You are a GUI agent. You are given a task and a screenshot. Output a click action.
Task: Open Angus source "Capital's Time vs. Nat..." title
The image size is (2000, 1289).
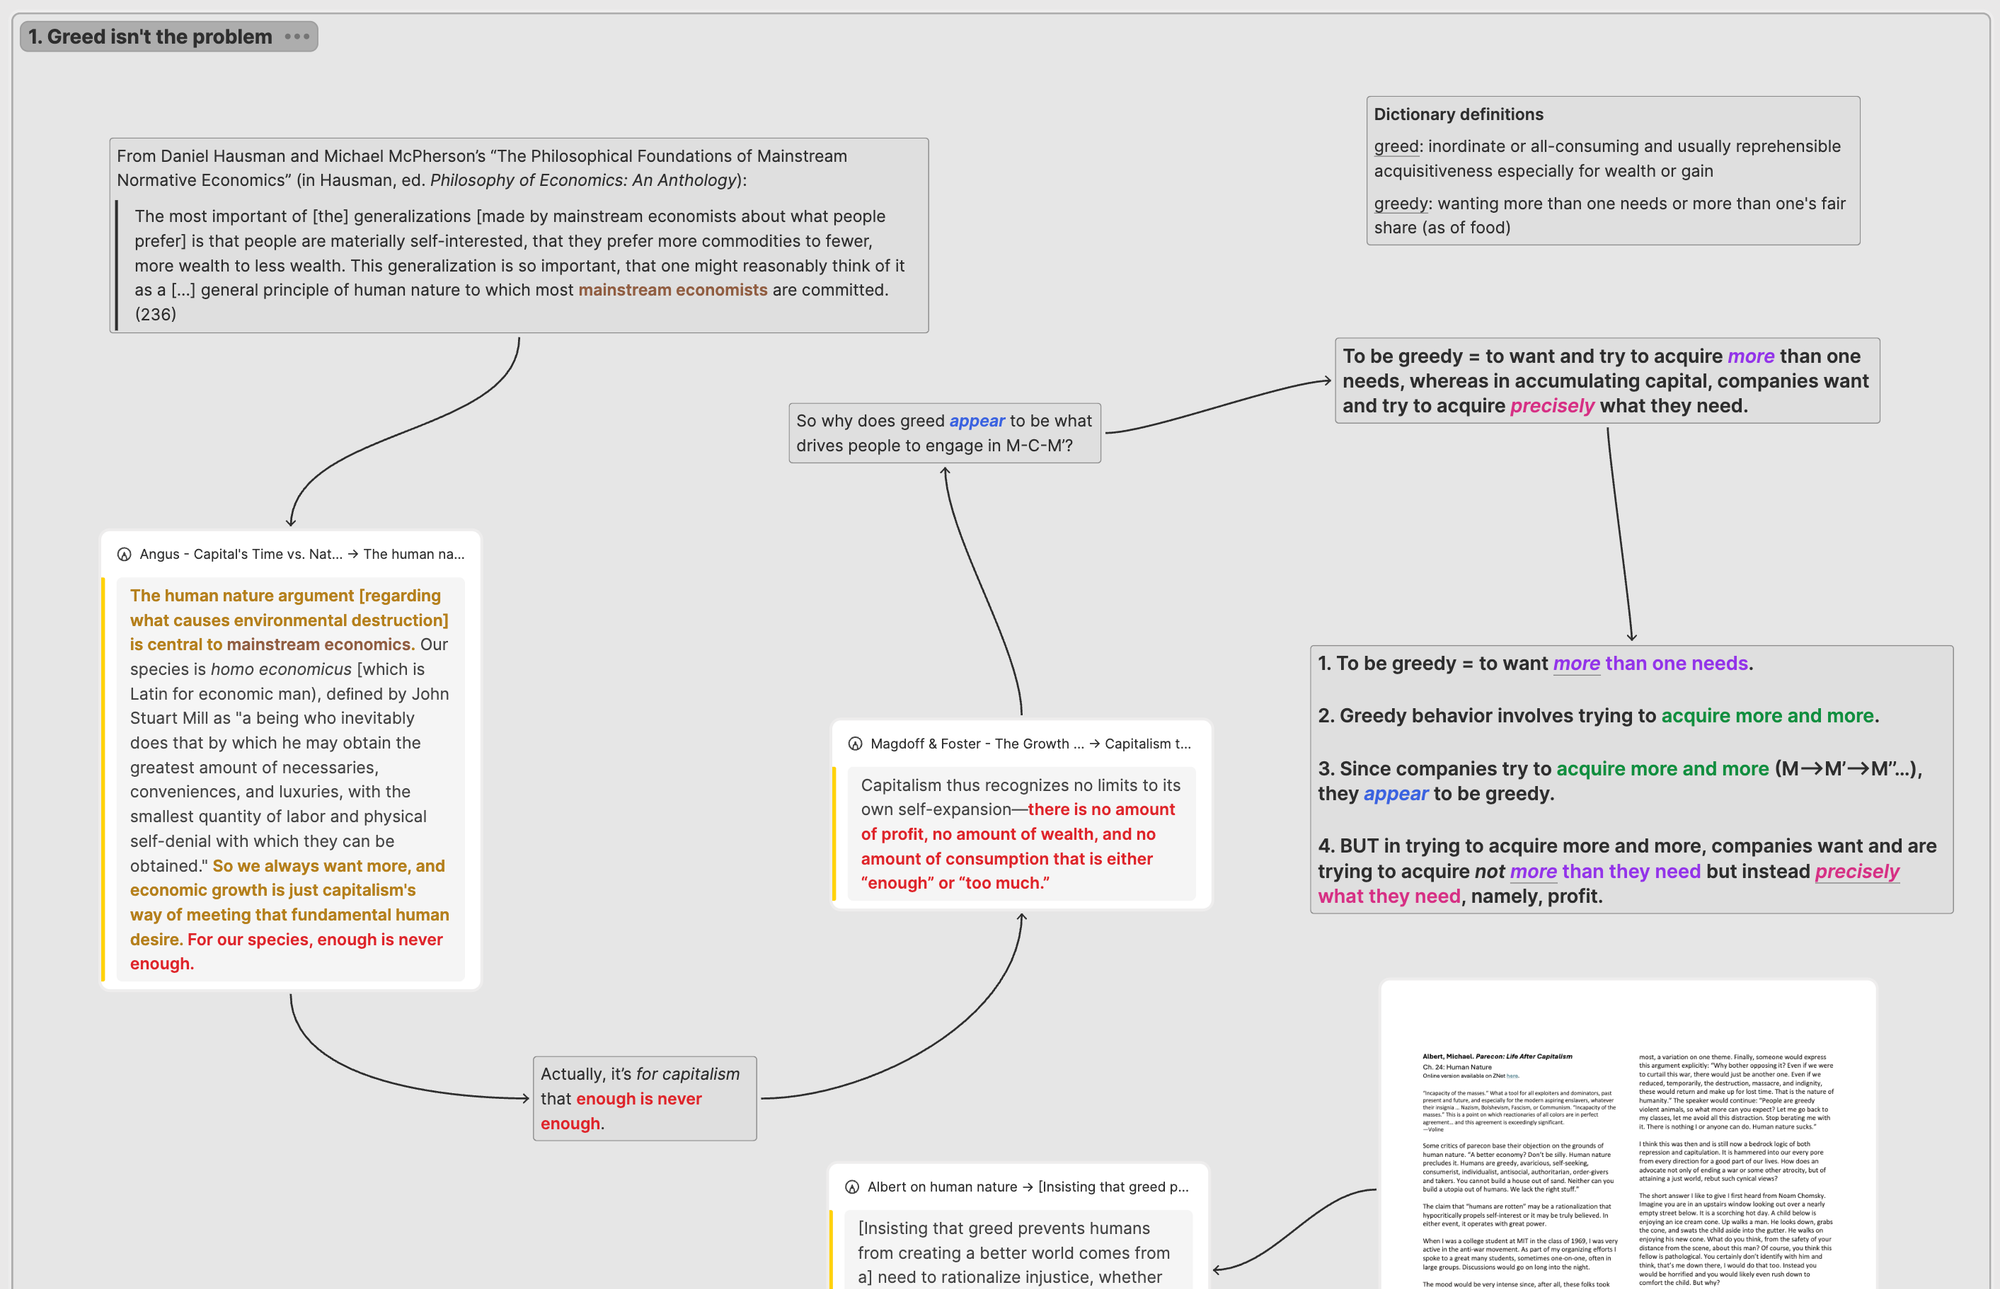pos(240,554)
